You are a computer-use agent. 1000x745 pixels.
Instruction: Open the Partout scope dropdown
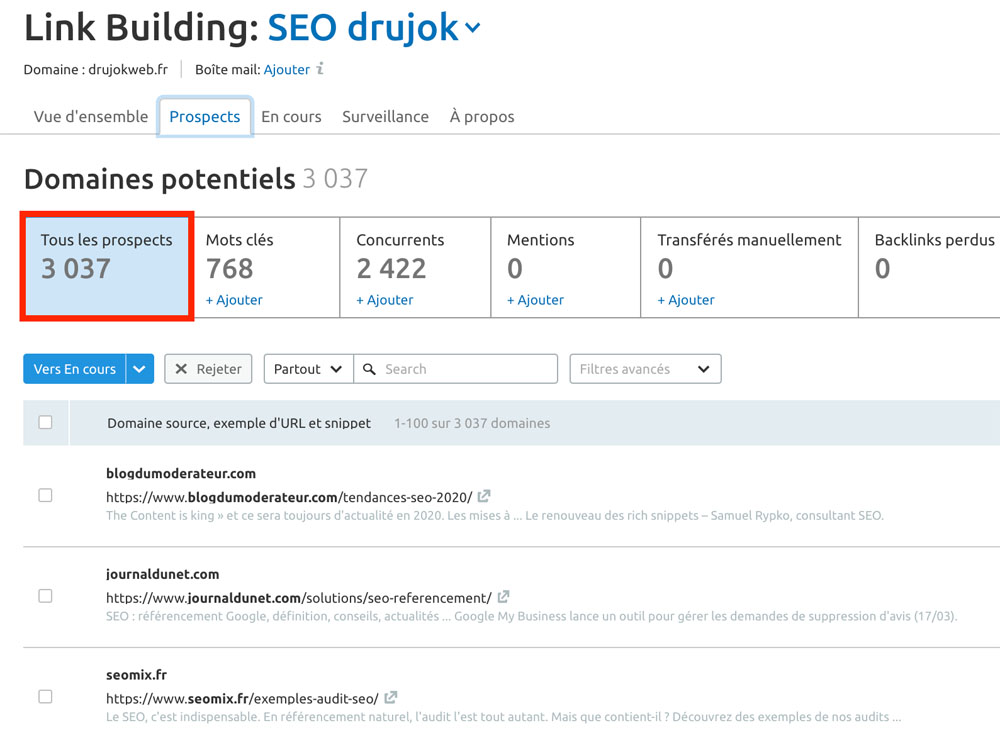[x=309, y=369]
